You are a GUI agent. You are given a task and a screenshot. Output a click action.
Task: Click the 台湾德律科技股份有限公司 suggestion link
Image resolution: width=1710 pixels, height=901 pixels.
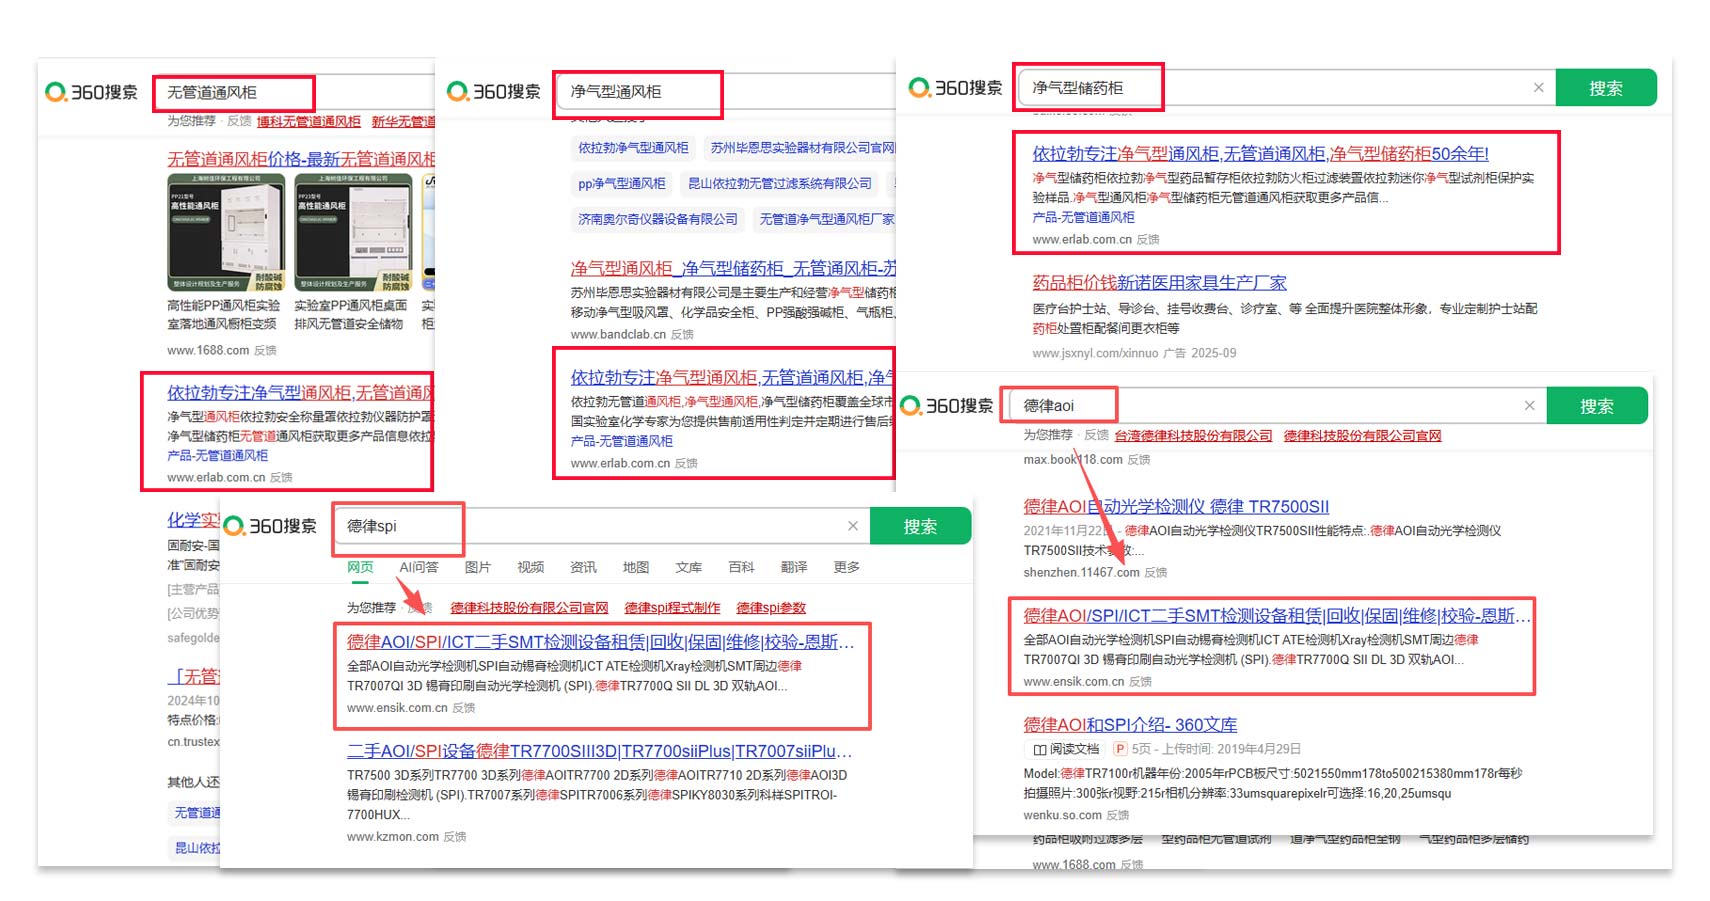coord(1193,436)
